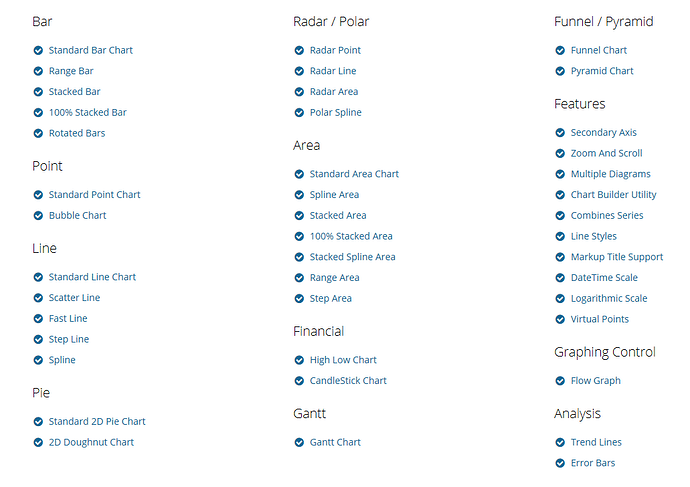Click checkmark icon beside Gantt Chart
This screenshot has height=487, width=690.
299,443
